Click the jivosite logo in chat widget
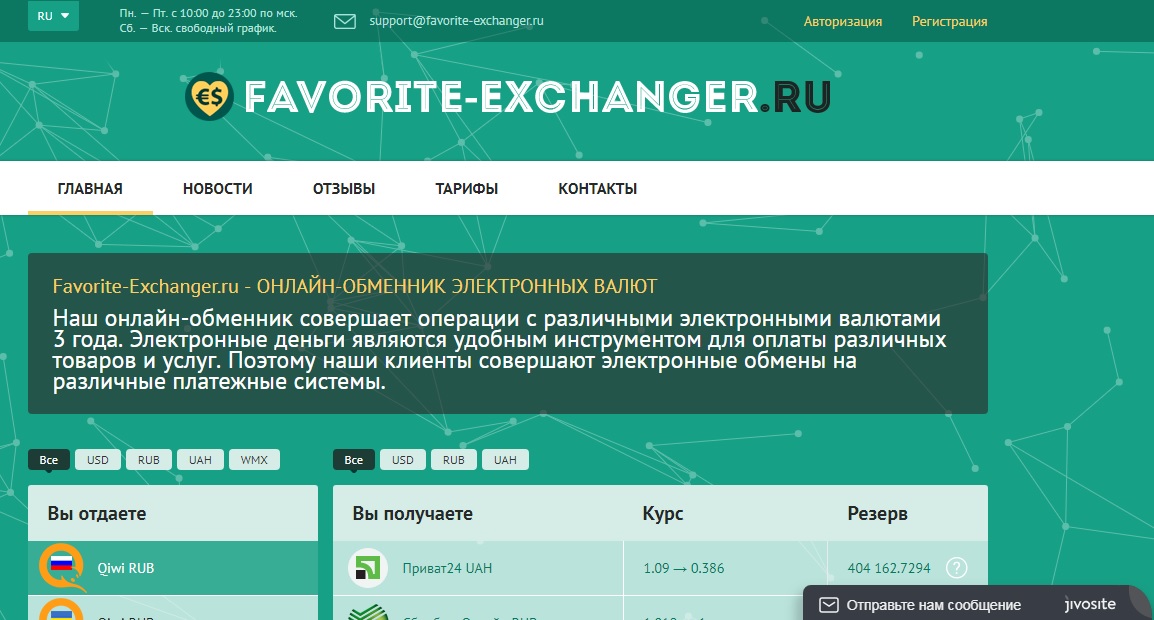The image size is (1154, 620). 1090,605
